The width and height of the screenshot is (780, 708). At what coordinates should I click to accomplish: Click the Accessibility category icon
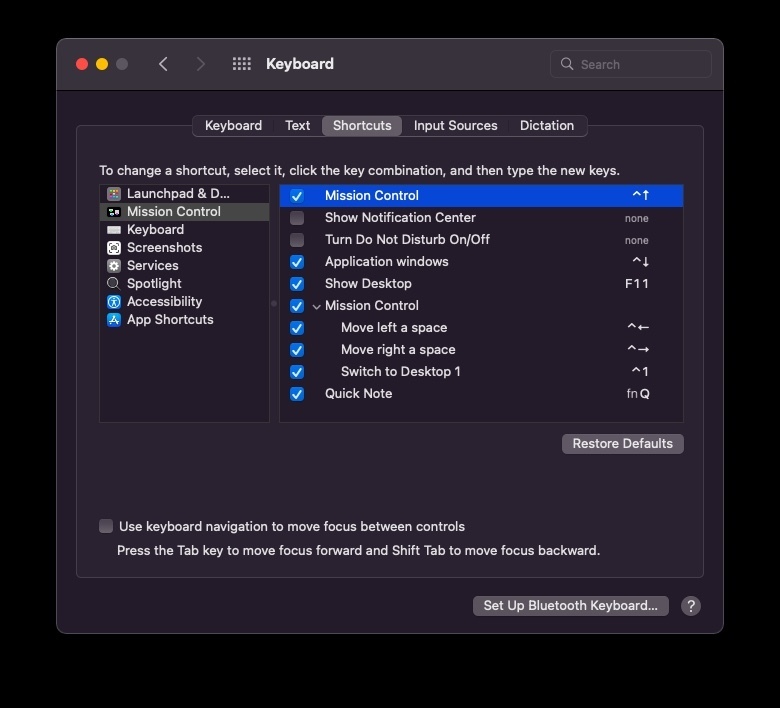tap(114, 302)
